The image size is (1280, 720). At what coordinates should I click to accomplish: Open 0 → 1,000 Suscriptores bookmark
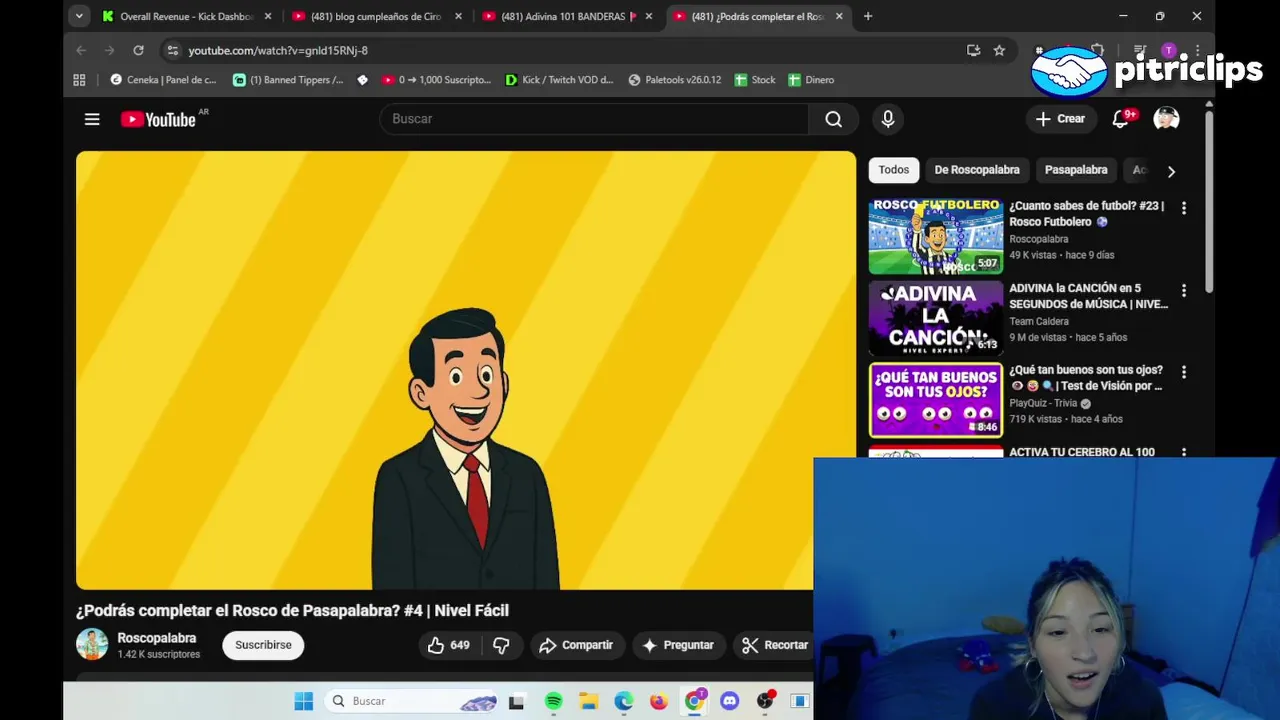click(437, 80)
